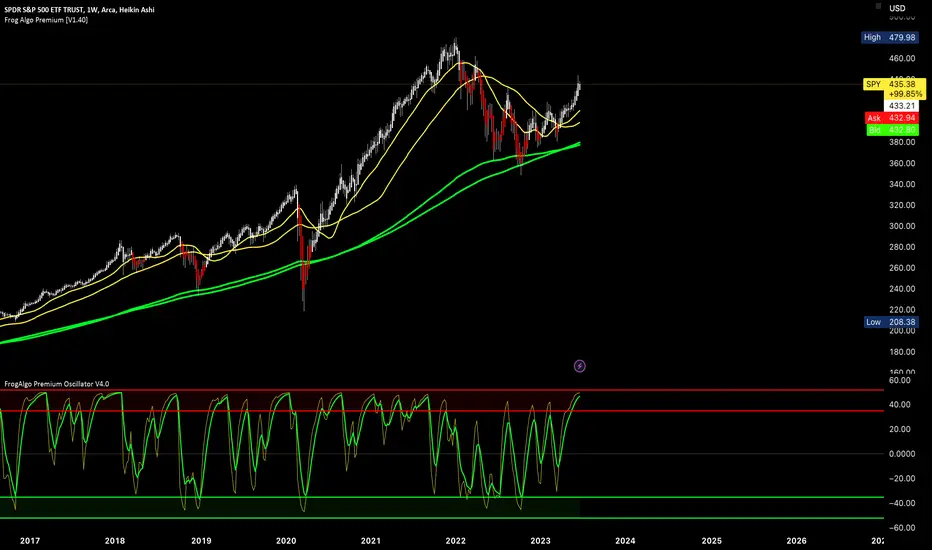This screenshot has height=550, width=932.
Task: Click the 240.00 price scale value
Action: point(902,288)
